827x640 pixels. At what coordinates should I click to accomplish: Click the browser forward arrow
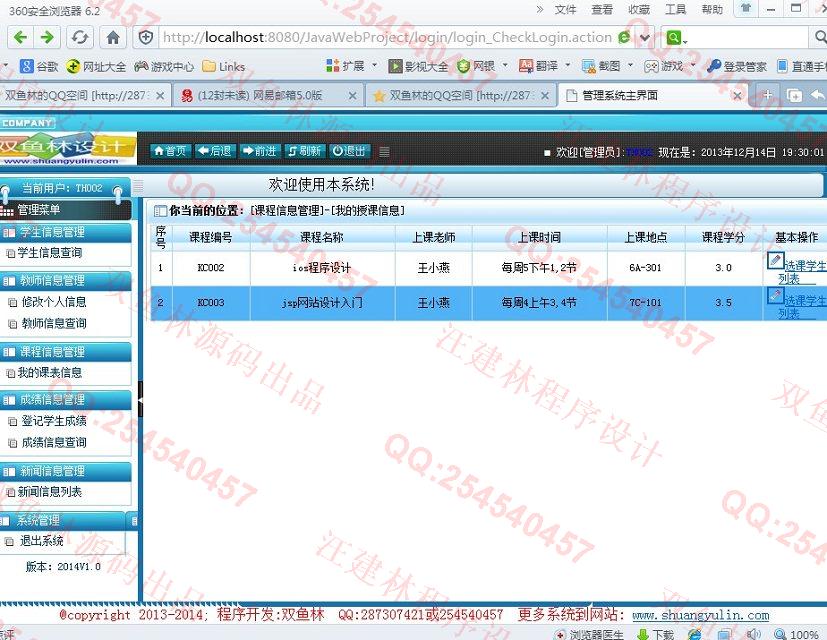pos(47,37)
